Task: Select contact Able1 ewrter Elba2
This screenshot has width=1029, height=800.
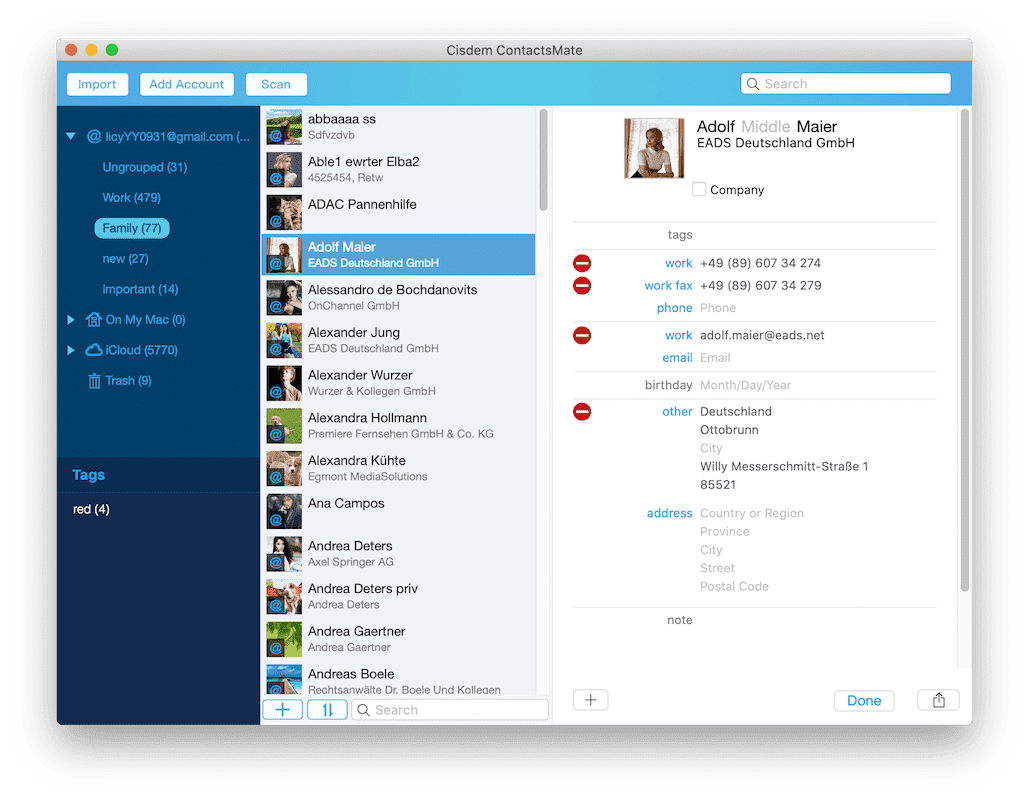Action: [399, 169]
